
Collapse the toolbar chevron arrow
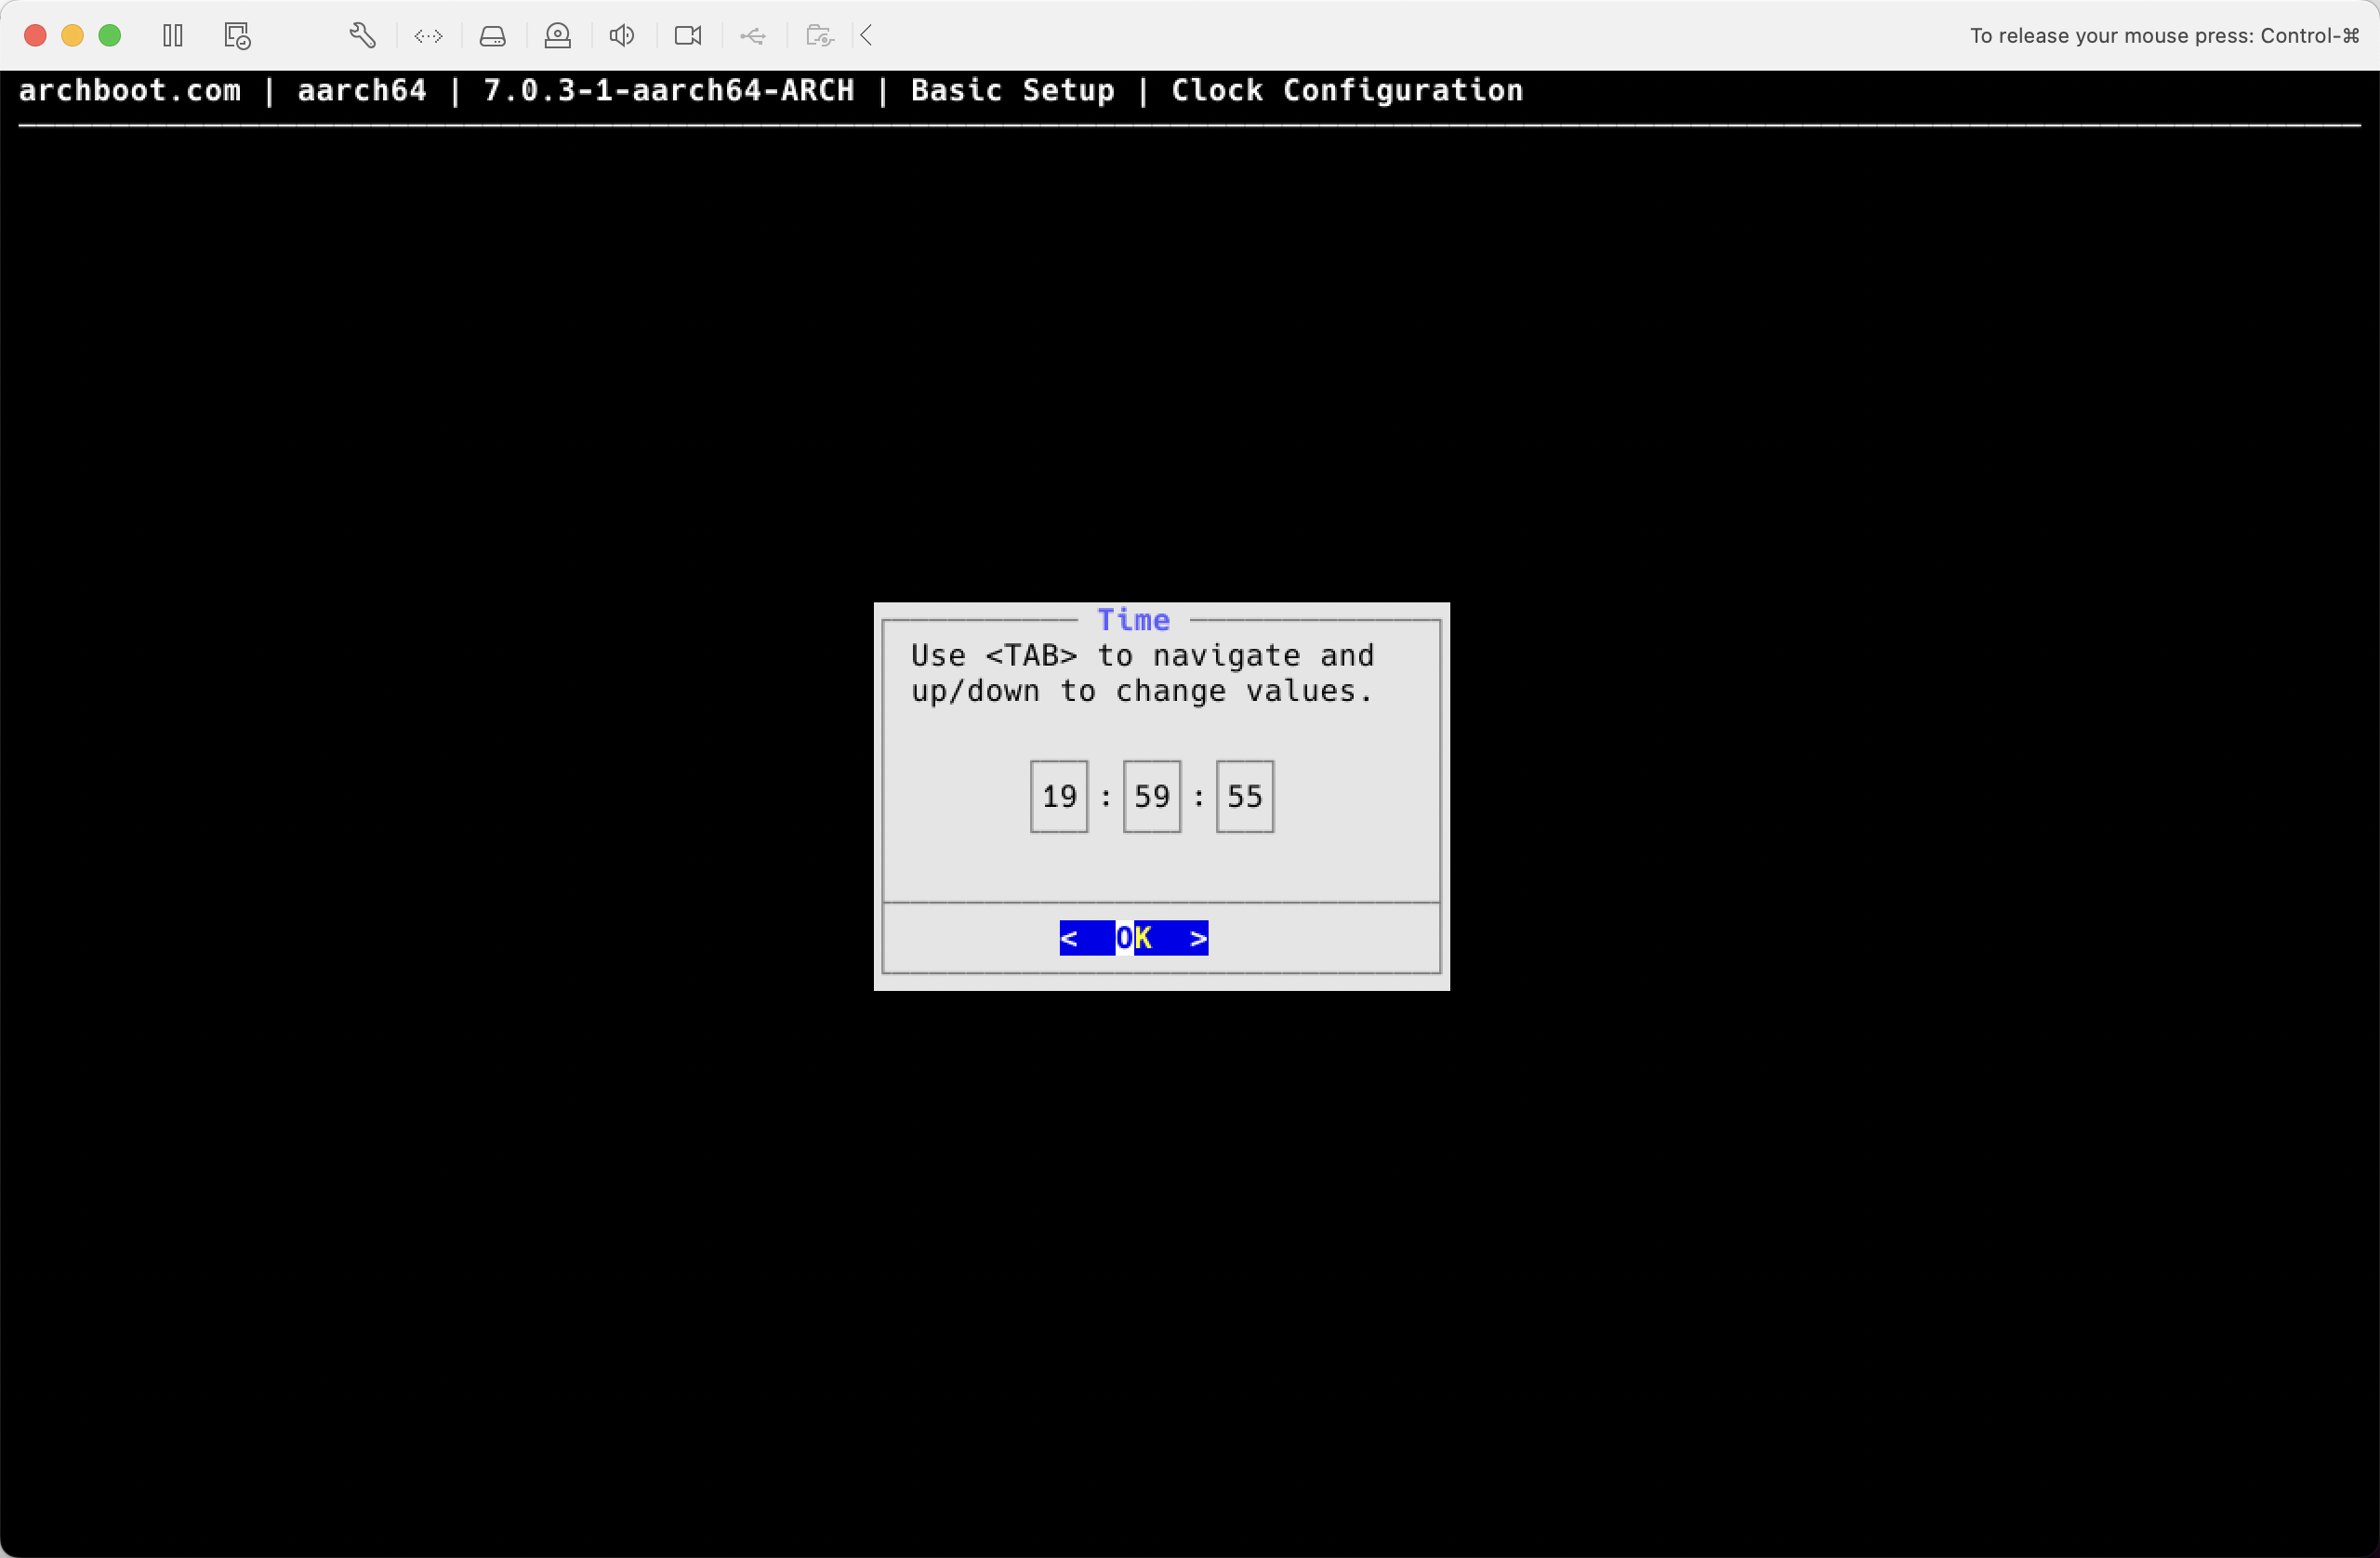pyautogui.click(x=867, y=36)
